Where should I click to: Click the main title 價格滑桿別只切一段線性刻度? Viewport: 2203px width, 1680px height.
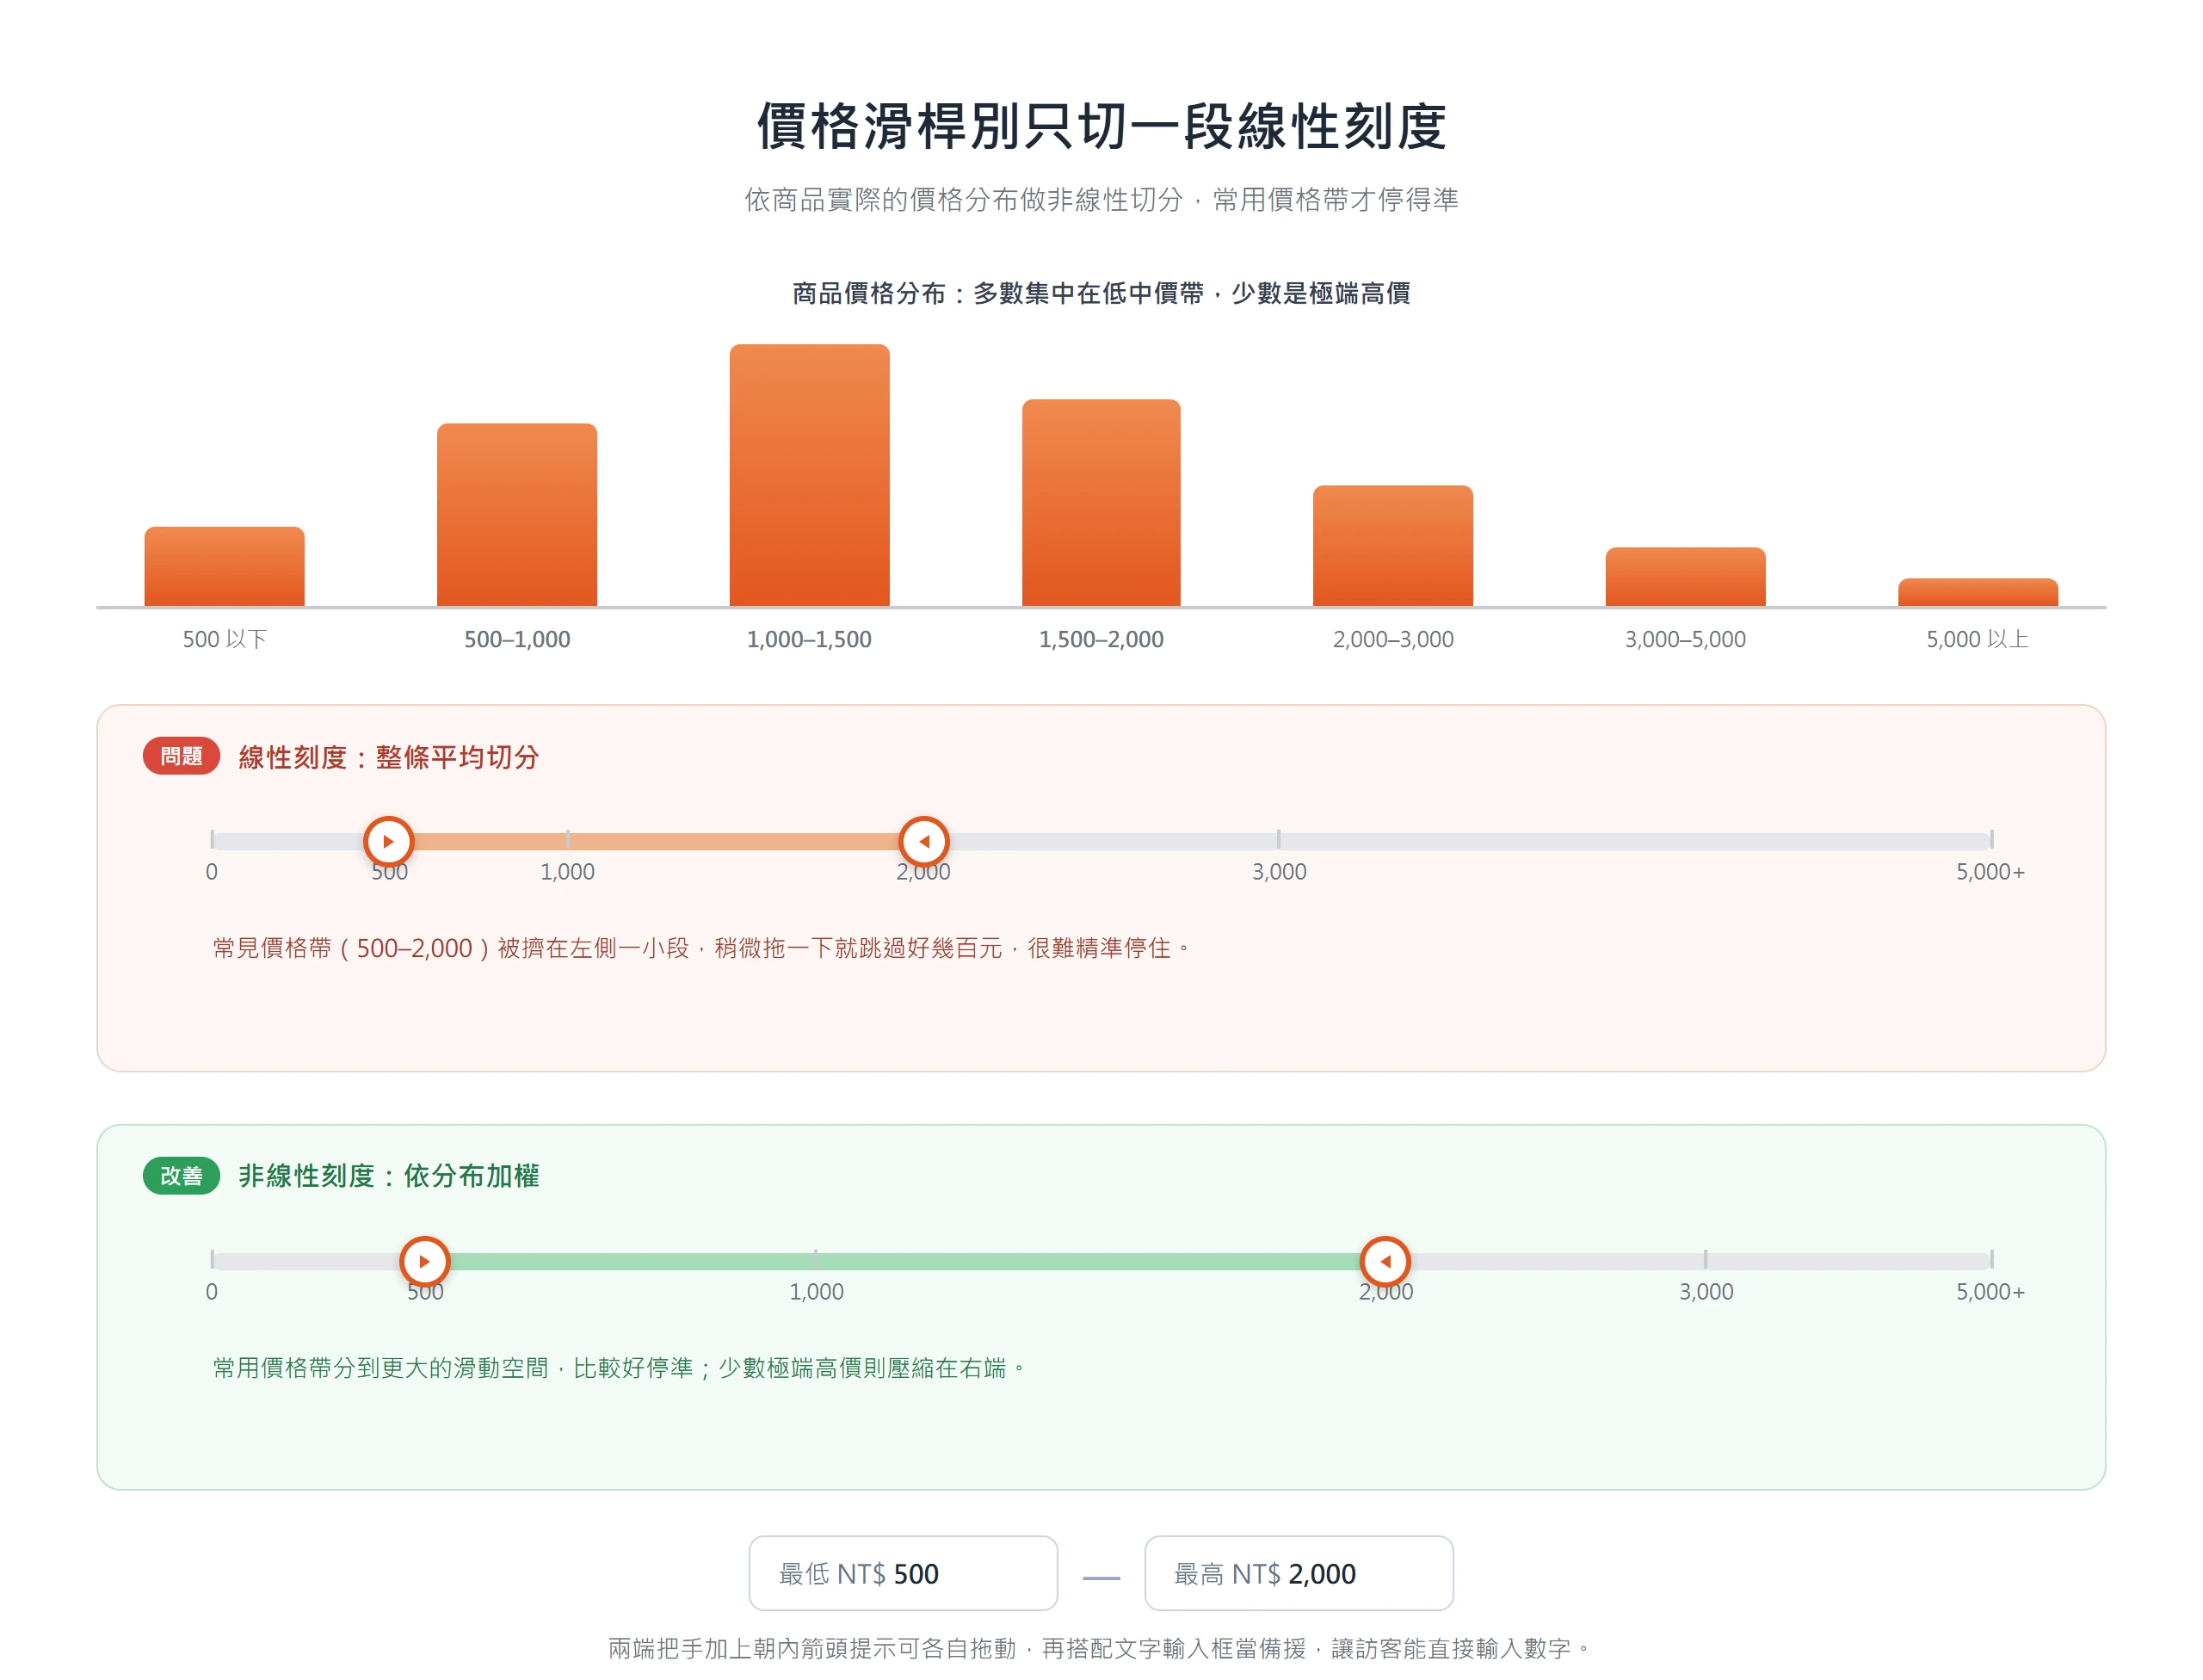tap(1101, 126)
